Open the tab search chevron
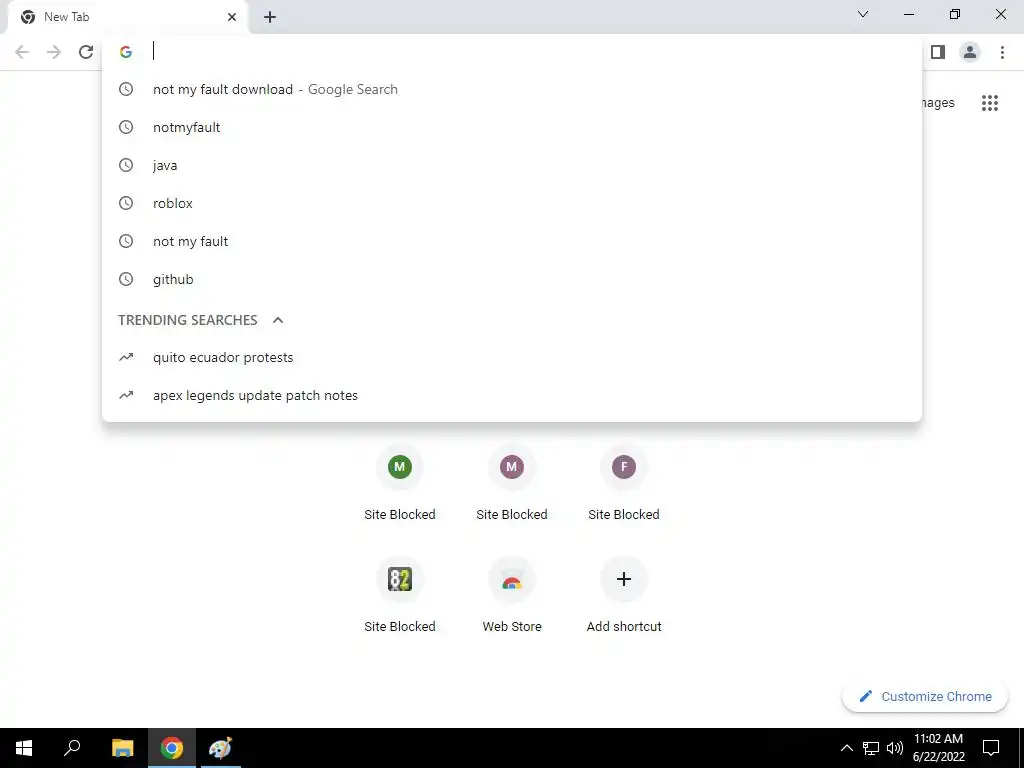 pyautogui.click(x=863, y=14)
